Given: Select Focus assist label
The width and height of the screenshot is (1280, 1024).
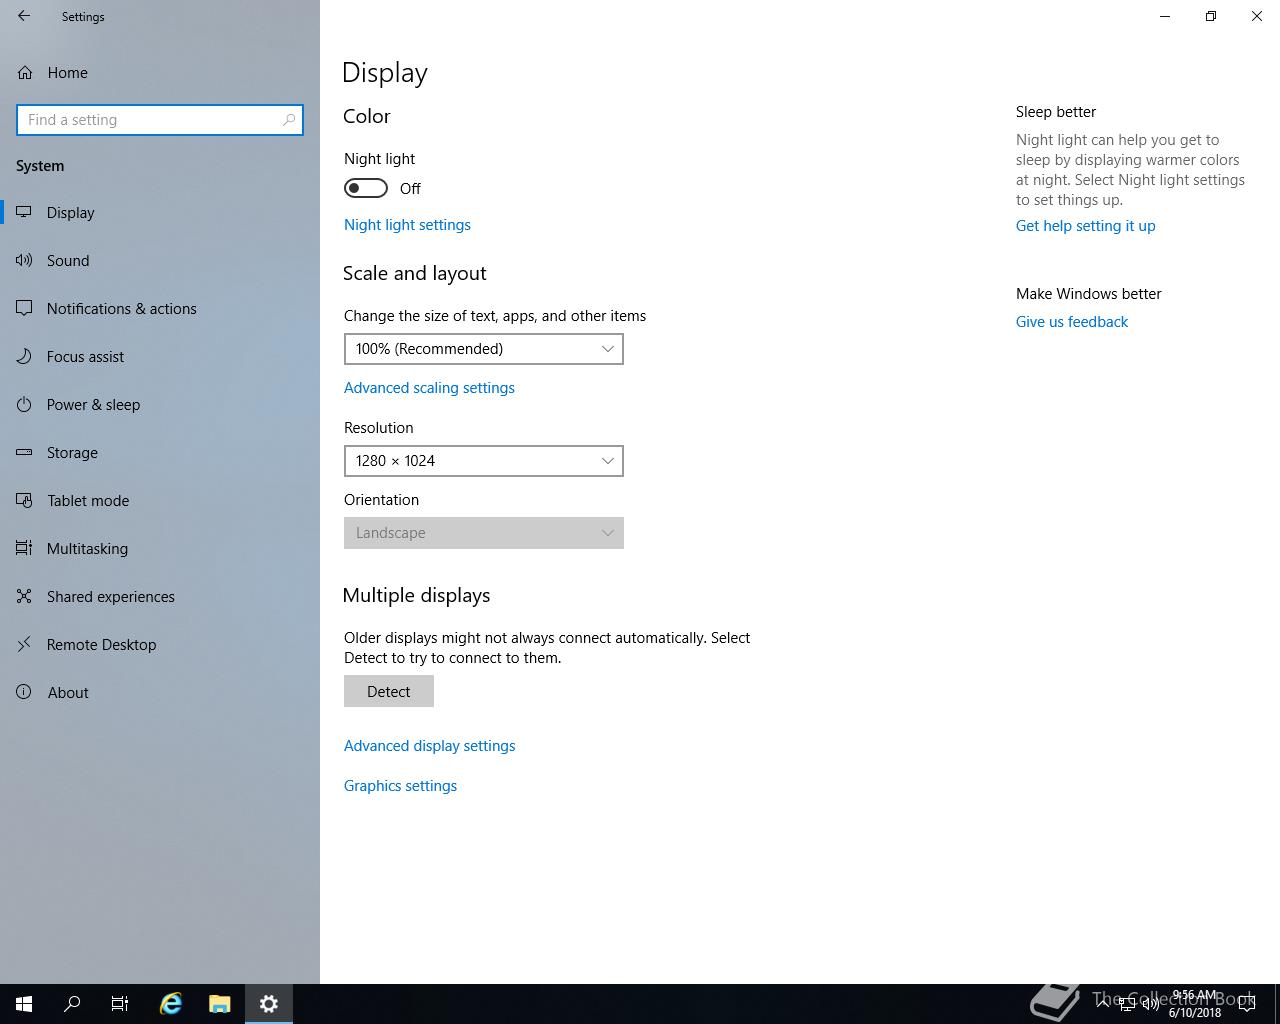Looking at the screenshot, I should coord(85,356).
